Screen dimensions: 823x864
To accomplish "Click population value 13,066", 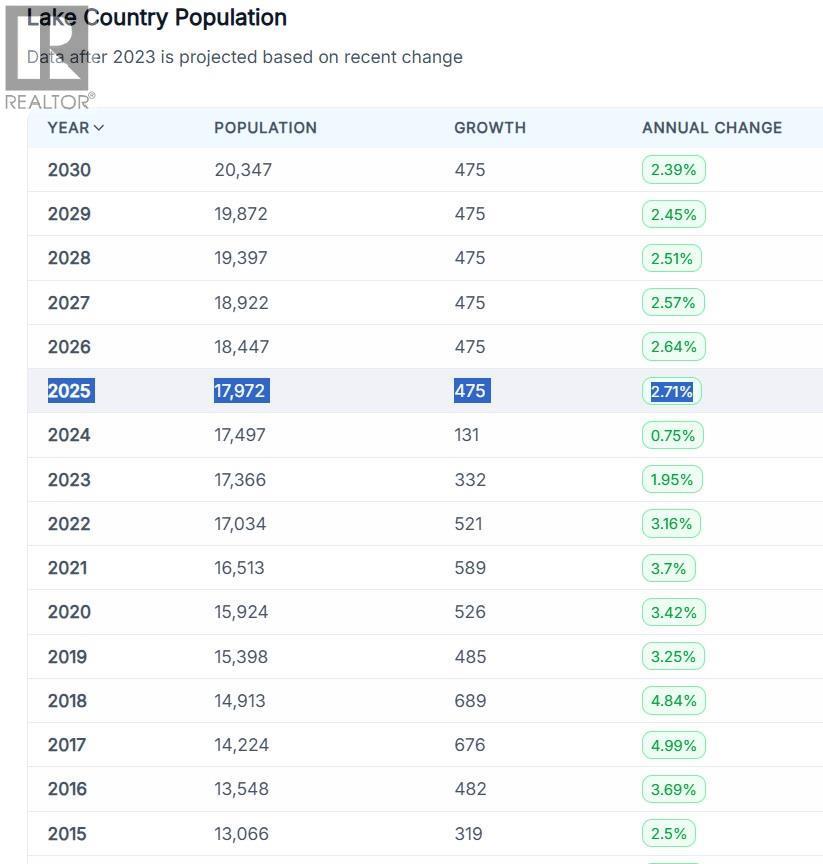I will tap(241, 834).
